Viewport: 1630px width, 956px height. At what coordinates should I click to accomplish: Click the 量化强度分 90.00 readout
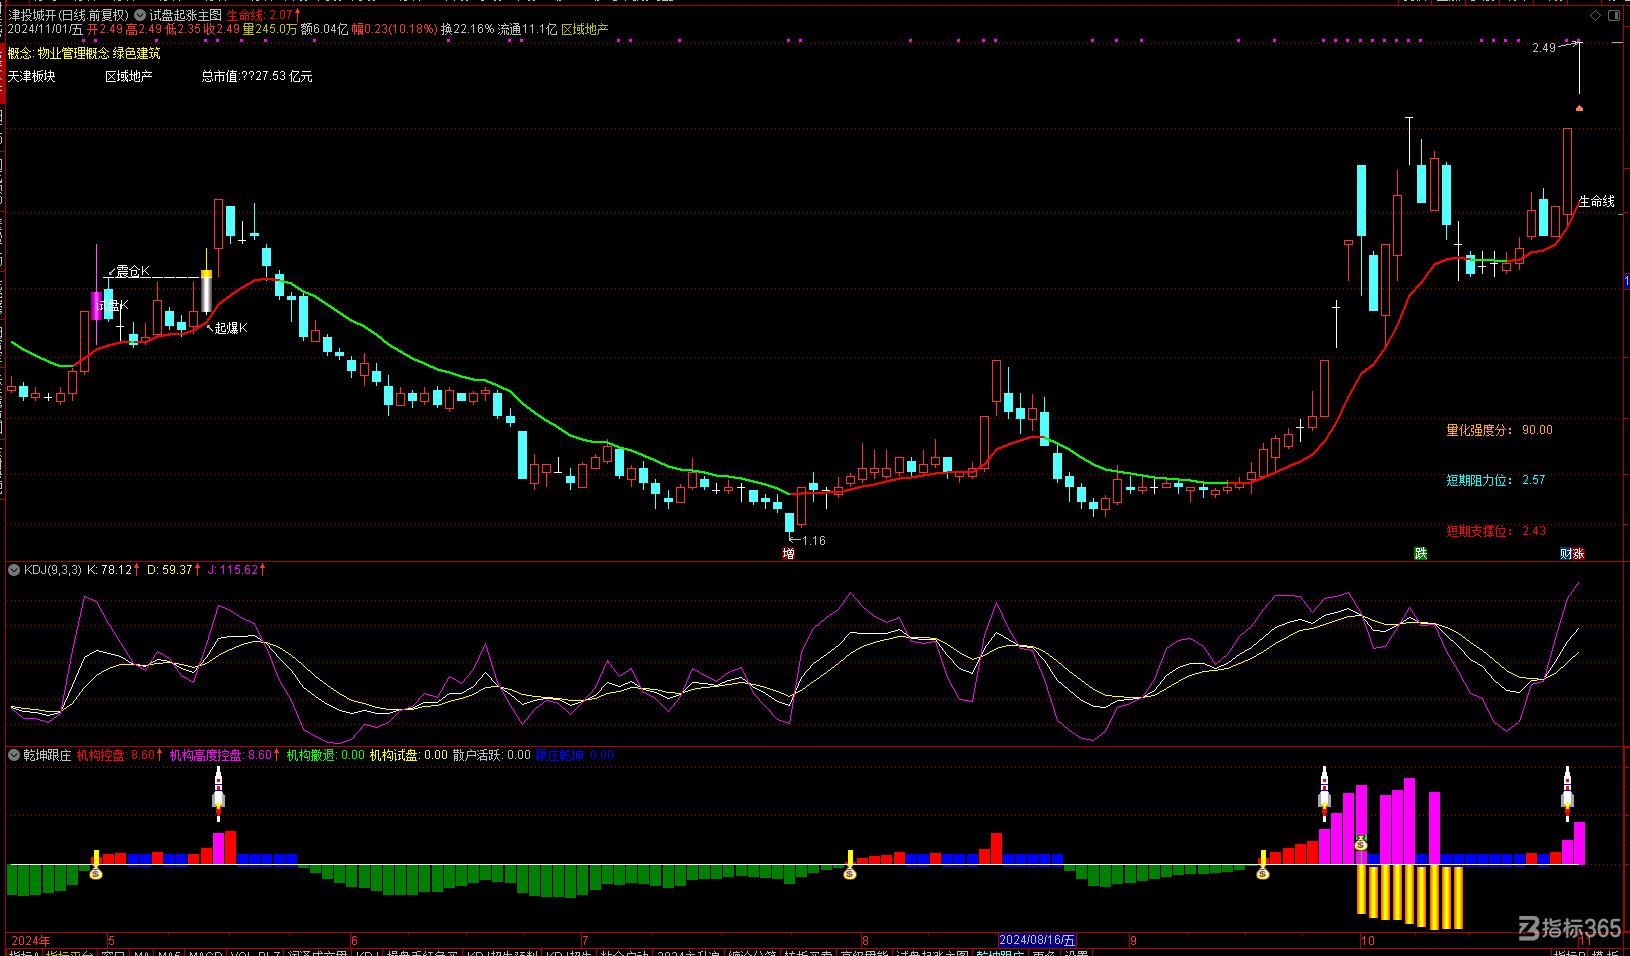[1499, 430]
